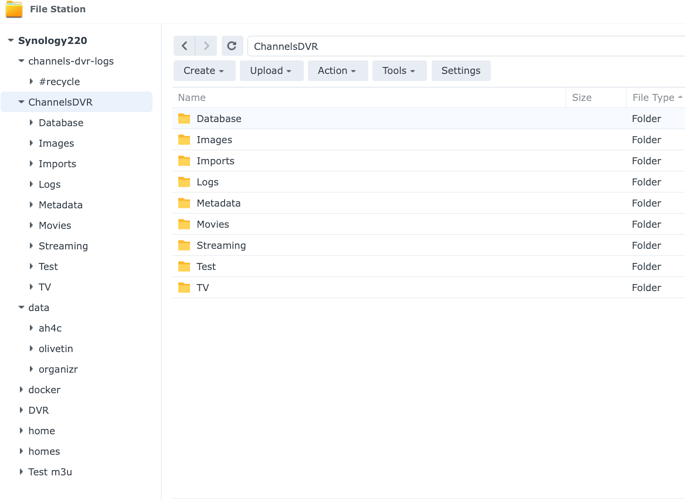Viewport: 685px width, 500px height.
Task: Click the Test folder icon in file list
Action: (x=184, y=266)
